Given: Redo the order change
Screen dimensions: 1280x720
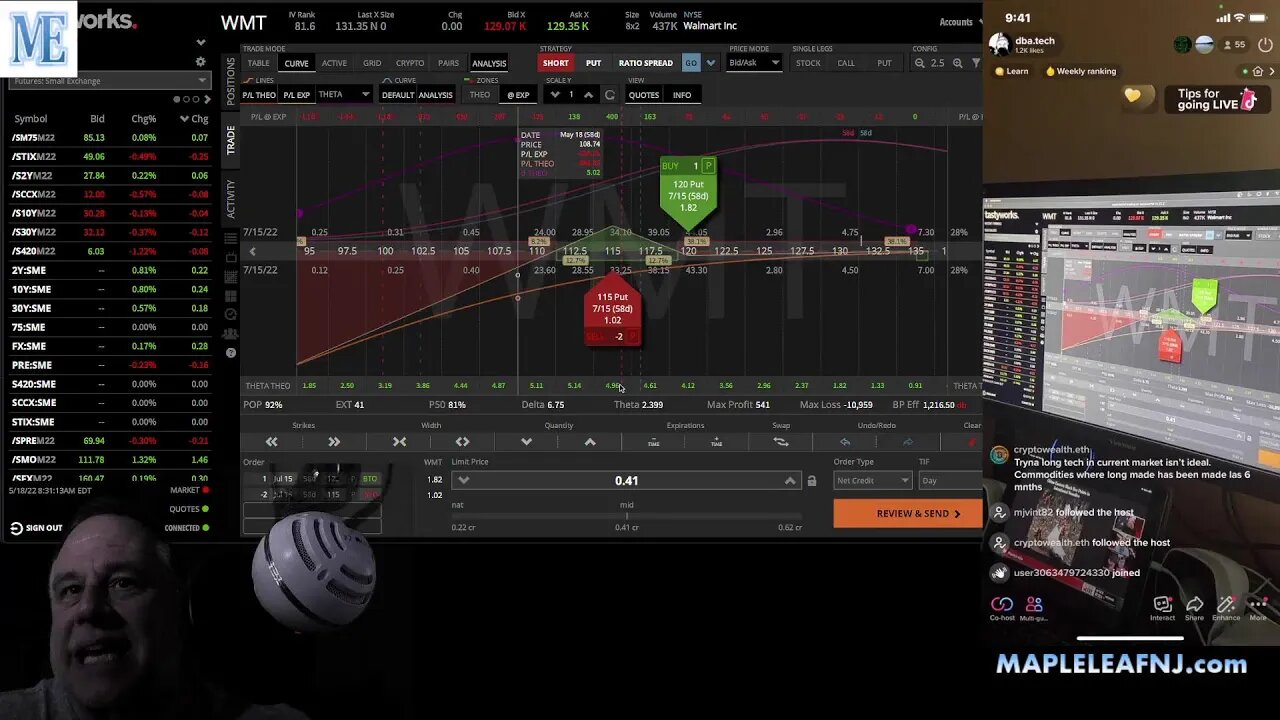Looking at the screenshot, I should 908,441.
